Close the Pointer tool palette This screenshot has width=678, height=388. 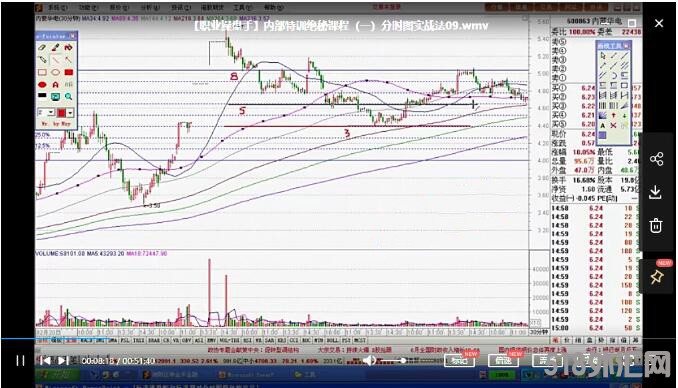[73, 36]
